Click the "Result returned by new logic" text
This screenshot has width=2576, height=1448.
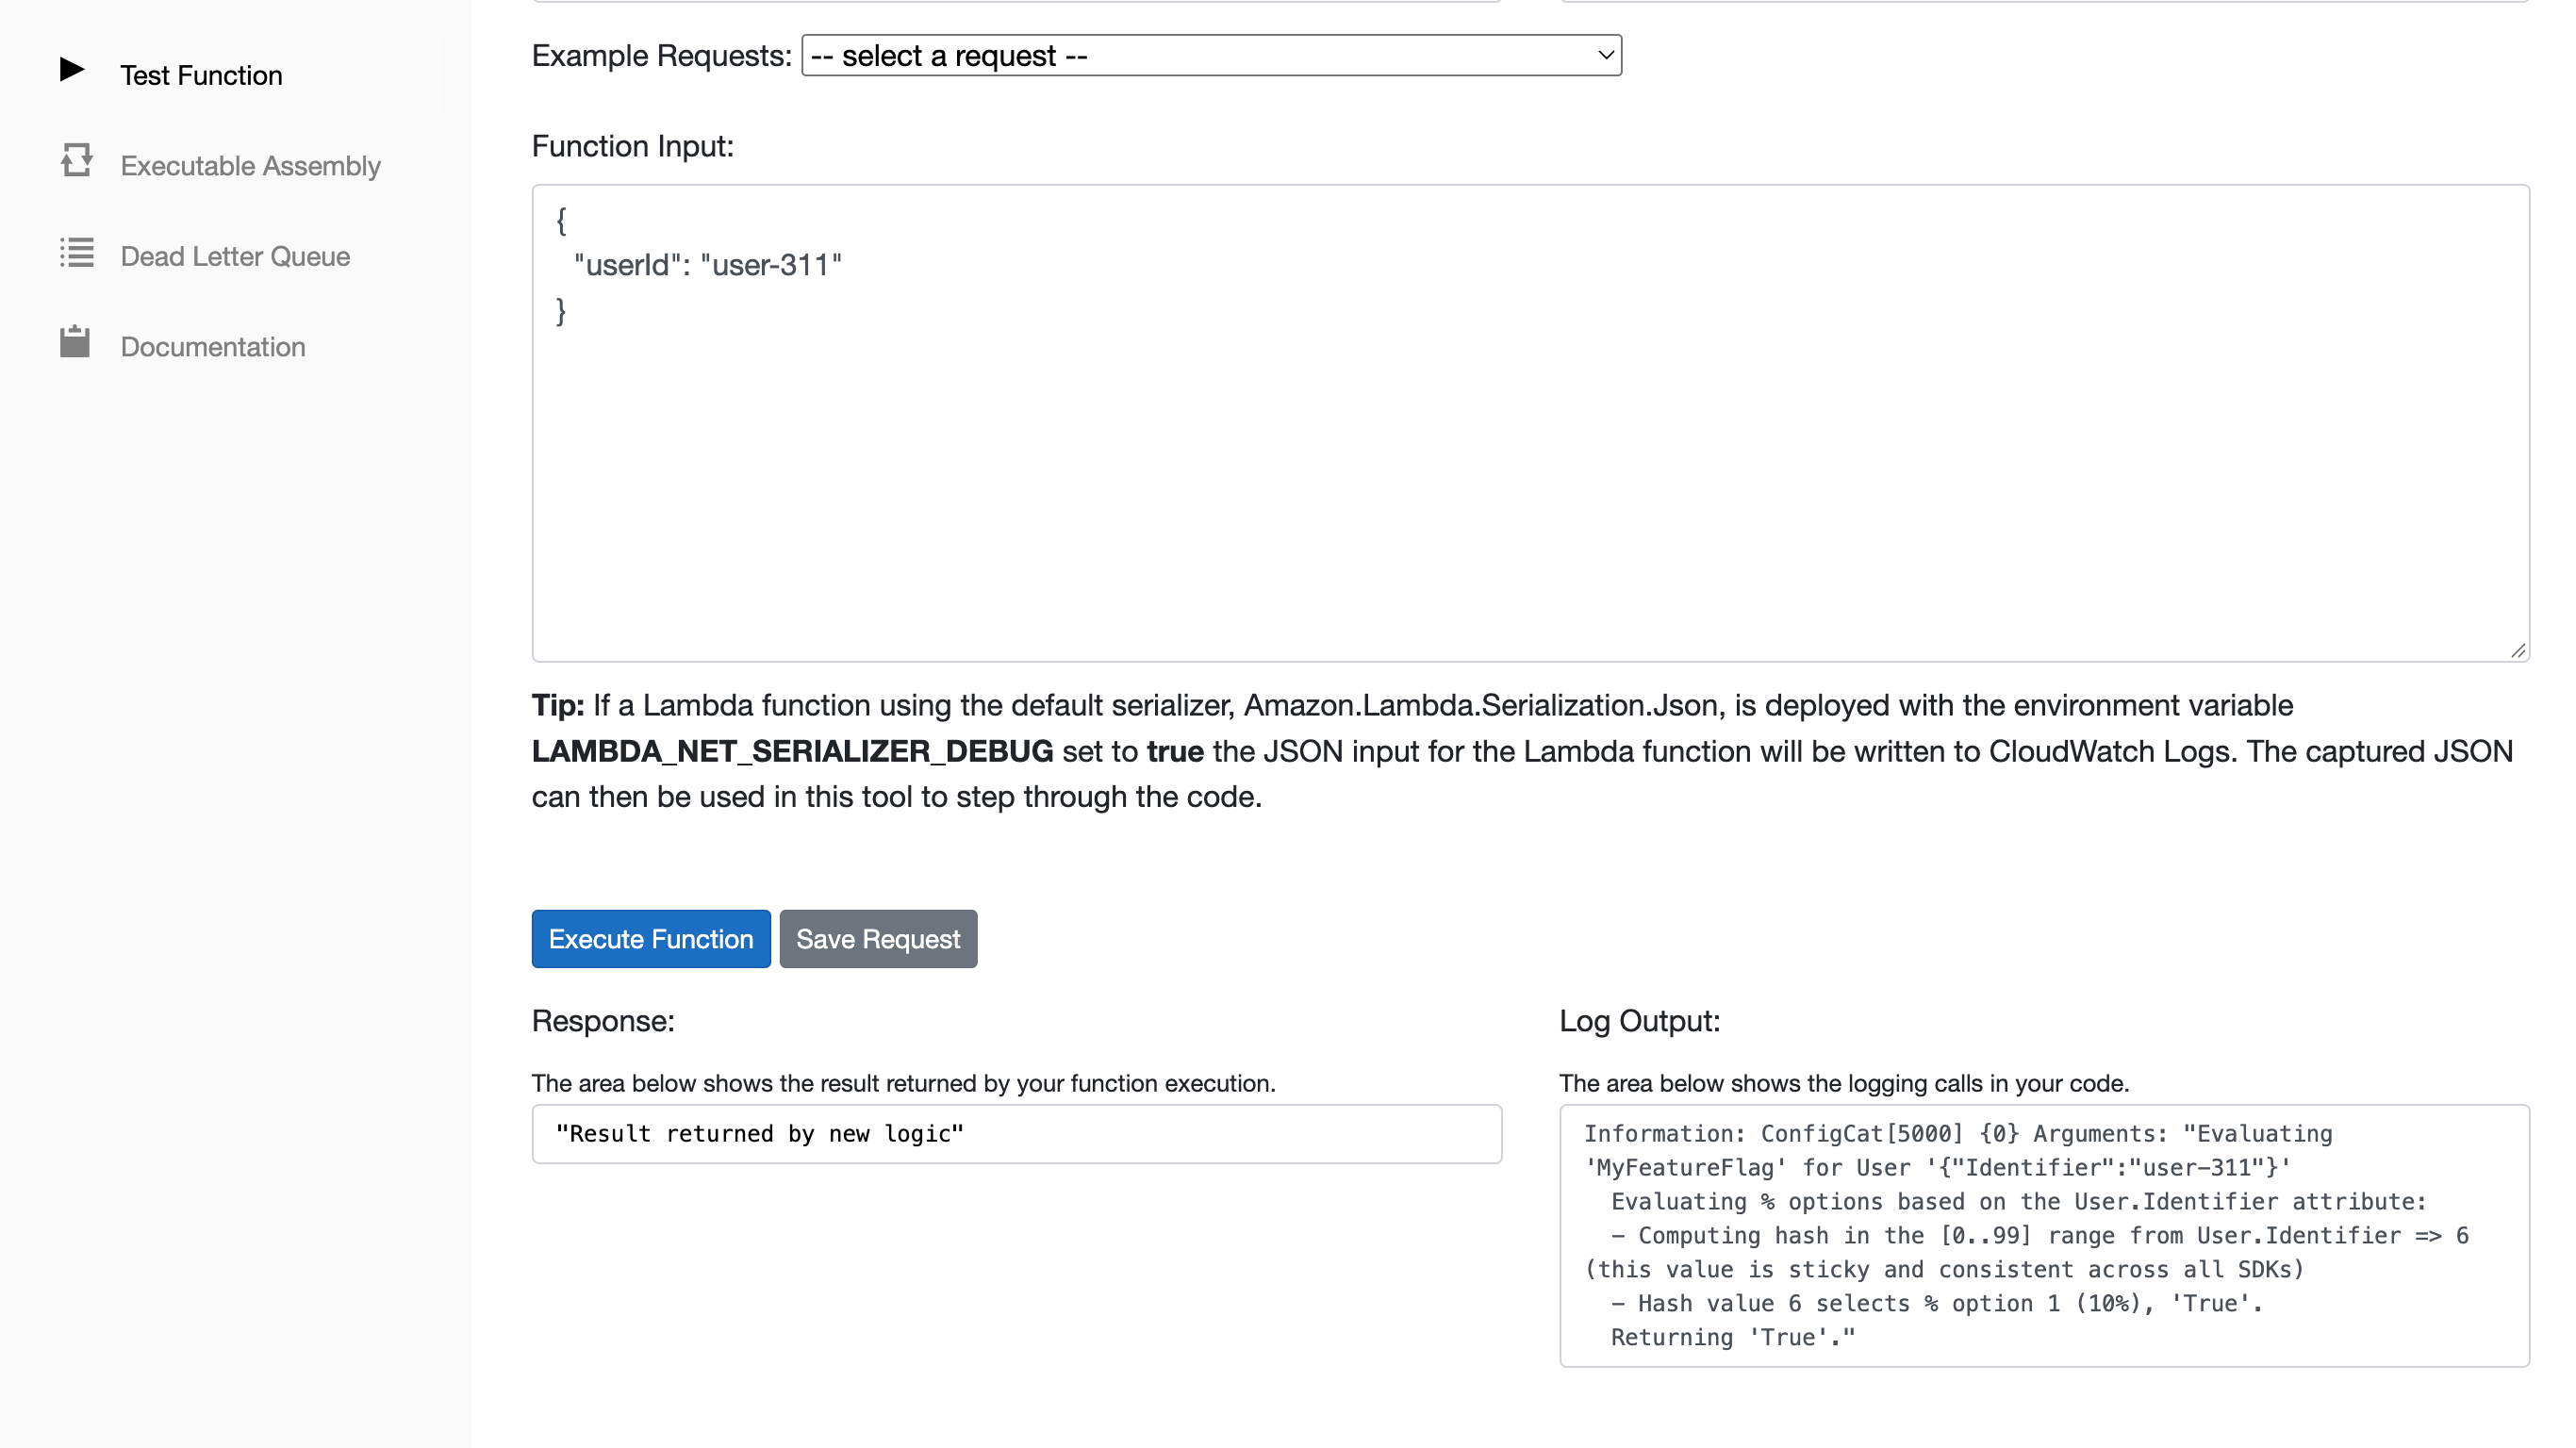[760, 1134]
